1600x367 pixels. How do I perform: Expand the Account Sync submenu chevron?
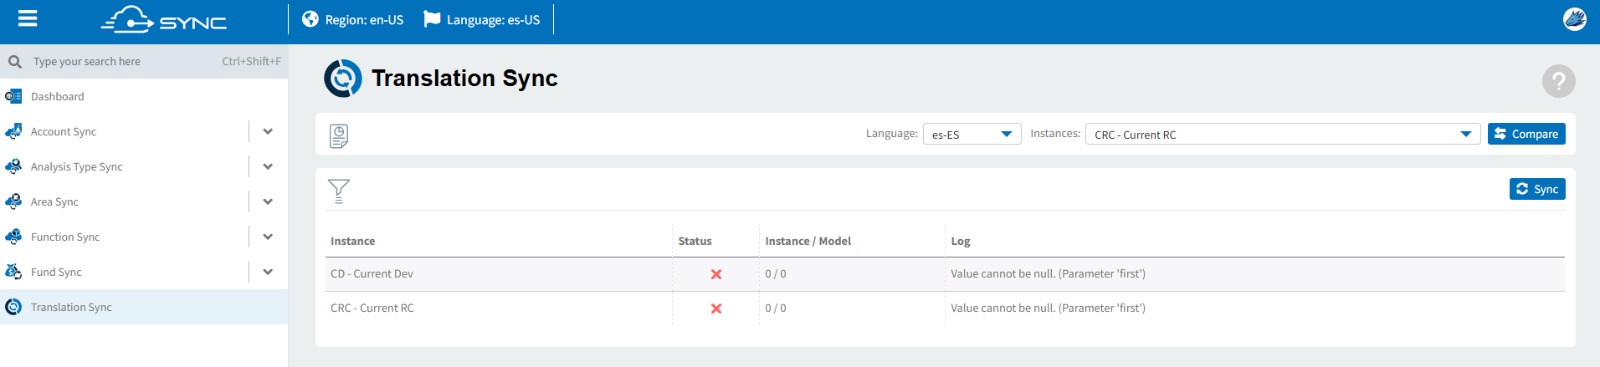point(268,132)
